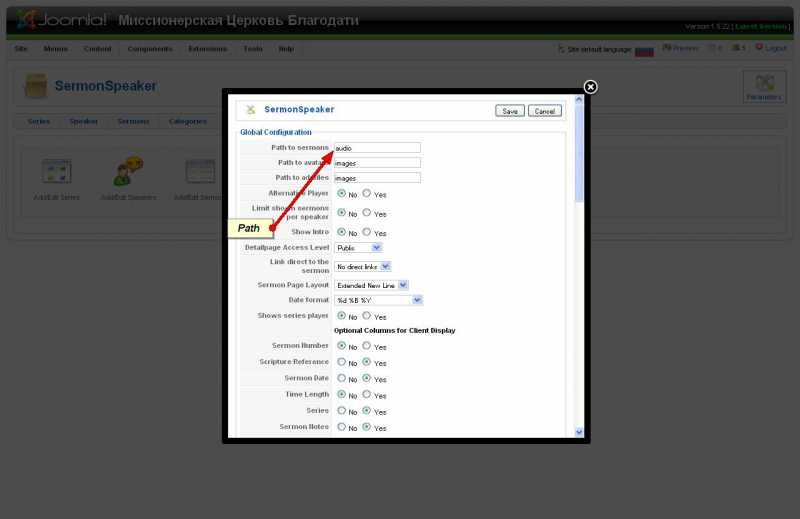The width and height of the screenshot is (800, 519).
Task: Click the scrollbar down arrow in dialog
Action: (579, 432)
